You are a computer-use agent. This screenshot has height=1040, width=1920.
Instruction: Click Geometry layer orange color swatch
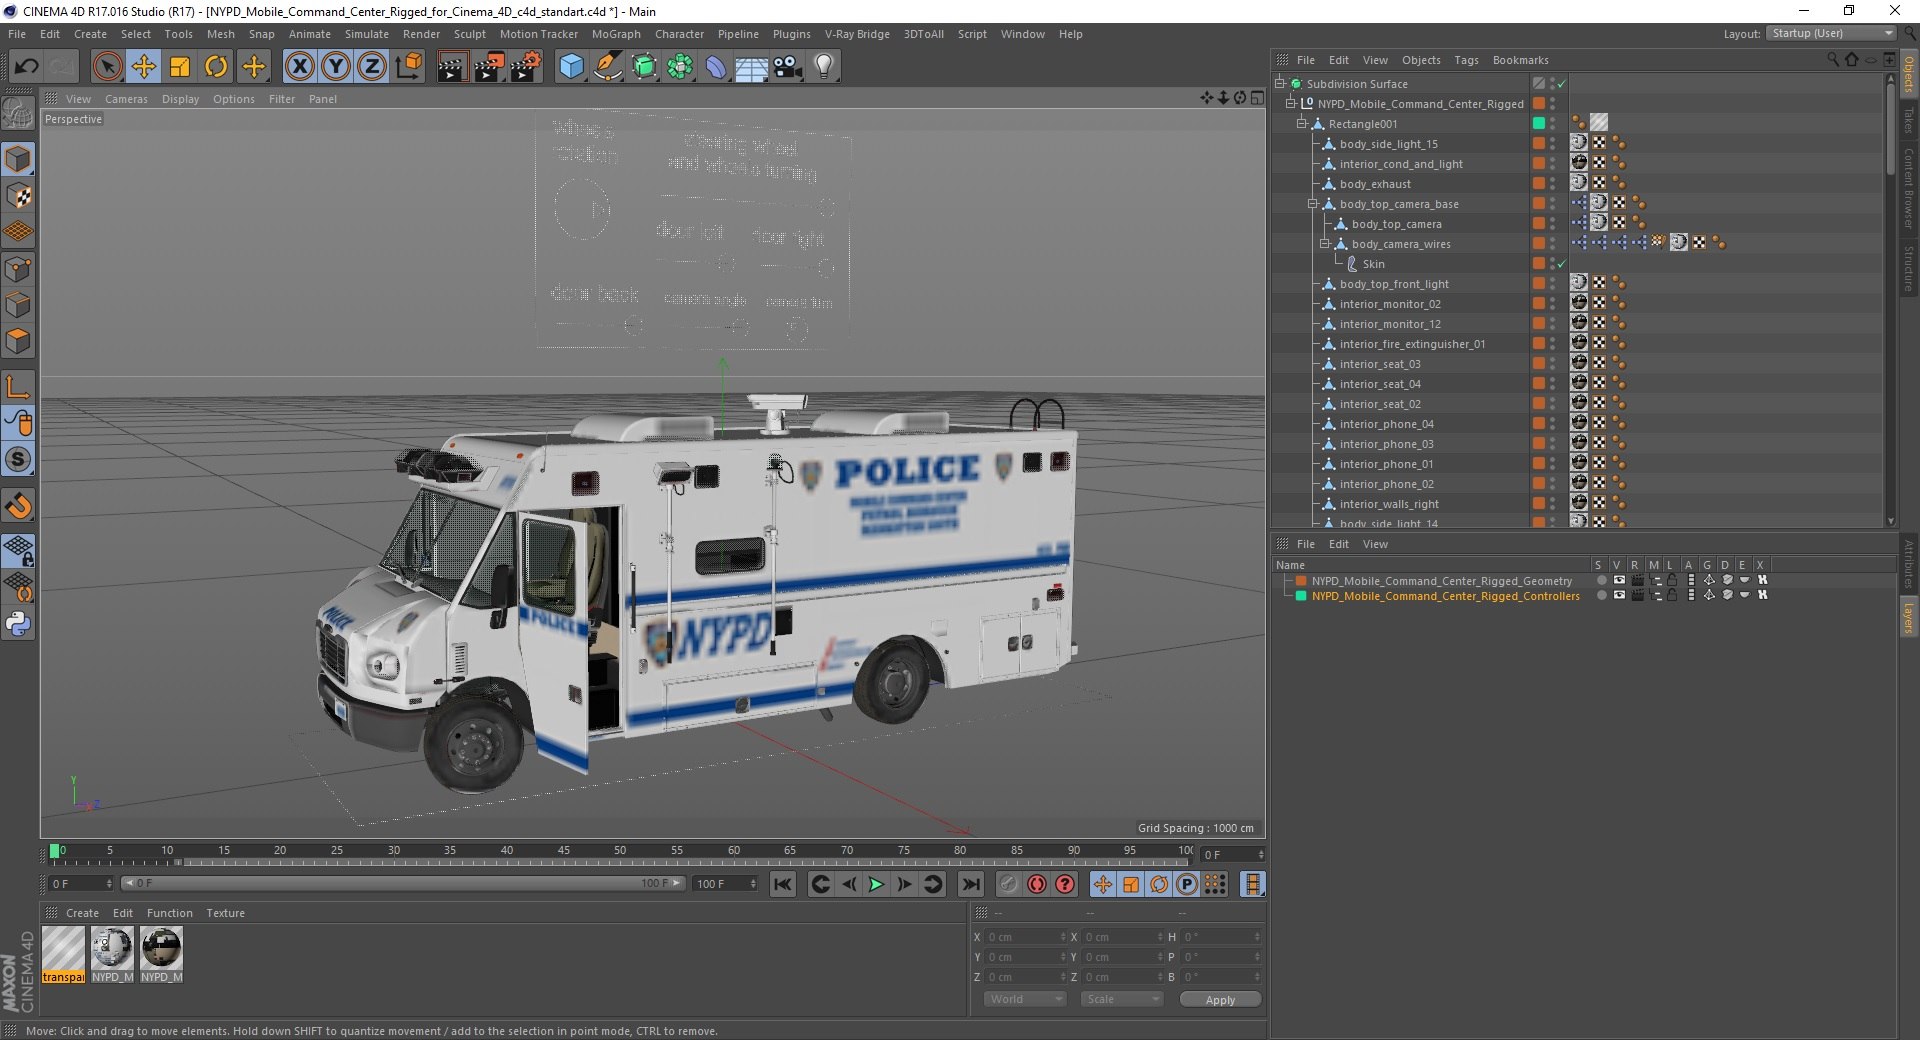click(1301, 581)
